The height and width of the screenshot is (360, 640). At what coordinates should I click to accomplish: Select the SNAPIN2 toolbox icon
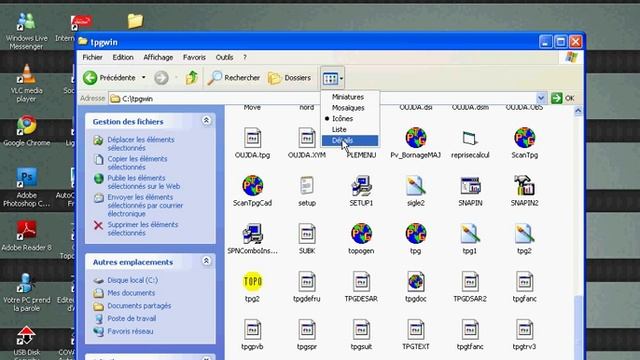[x=524, y=186]
